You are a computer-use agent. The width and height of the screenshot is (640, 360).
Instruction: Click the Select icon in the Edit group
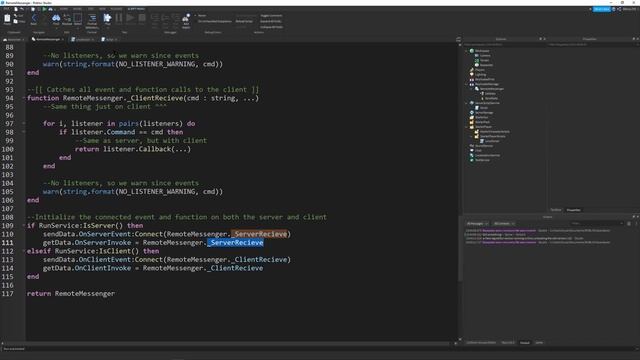(x=78, y=18)
